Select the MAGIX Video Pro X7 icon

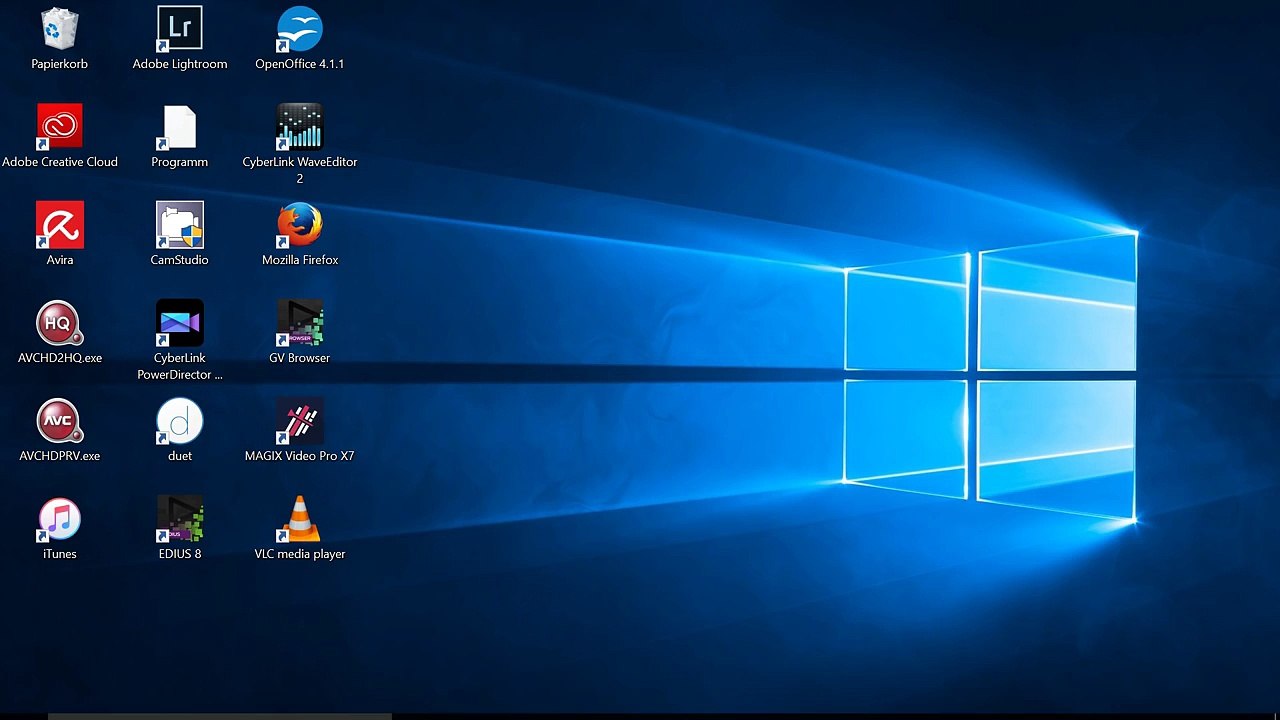[300, 421]
